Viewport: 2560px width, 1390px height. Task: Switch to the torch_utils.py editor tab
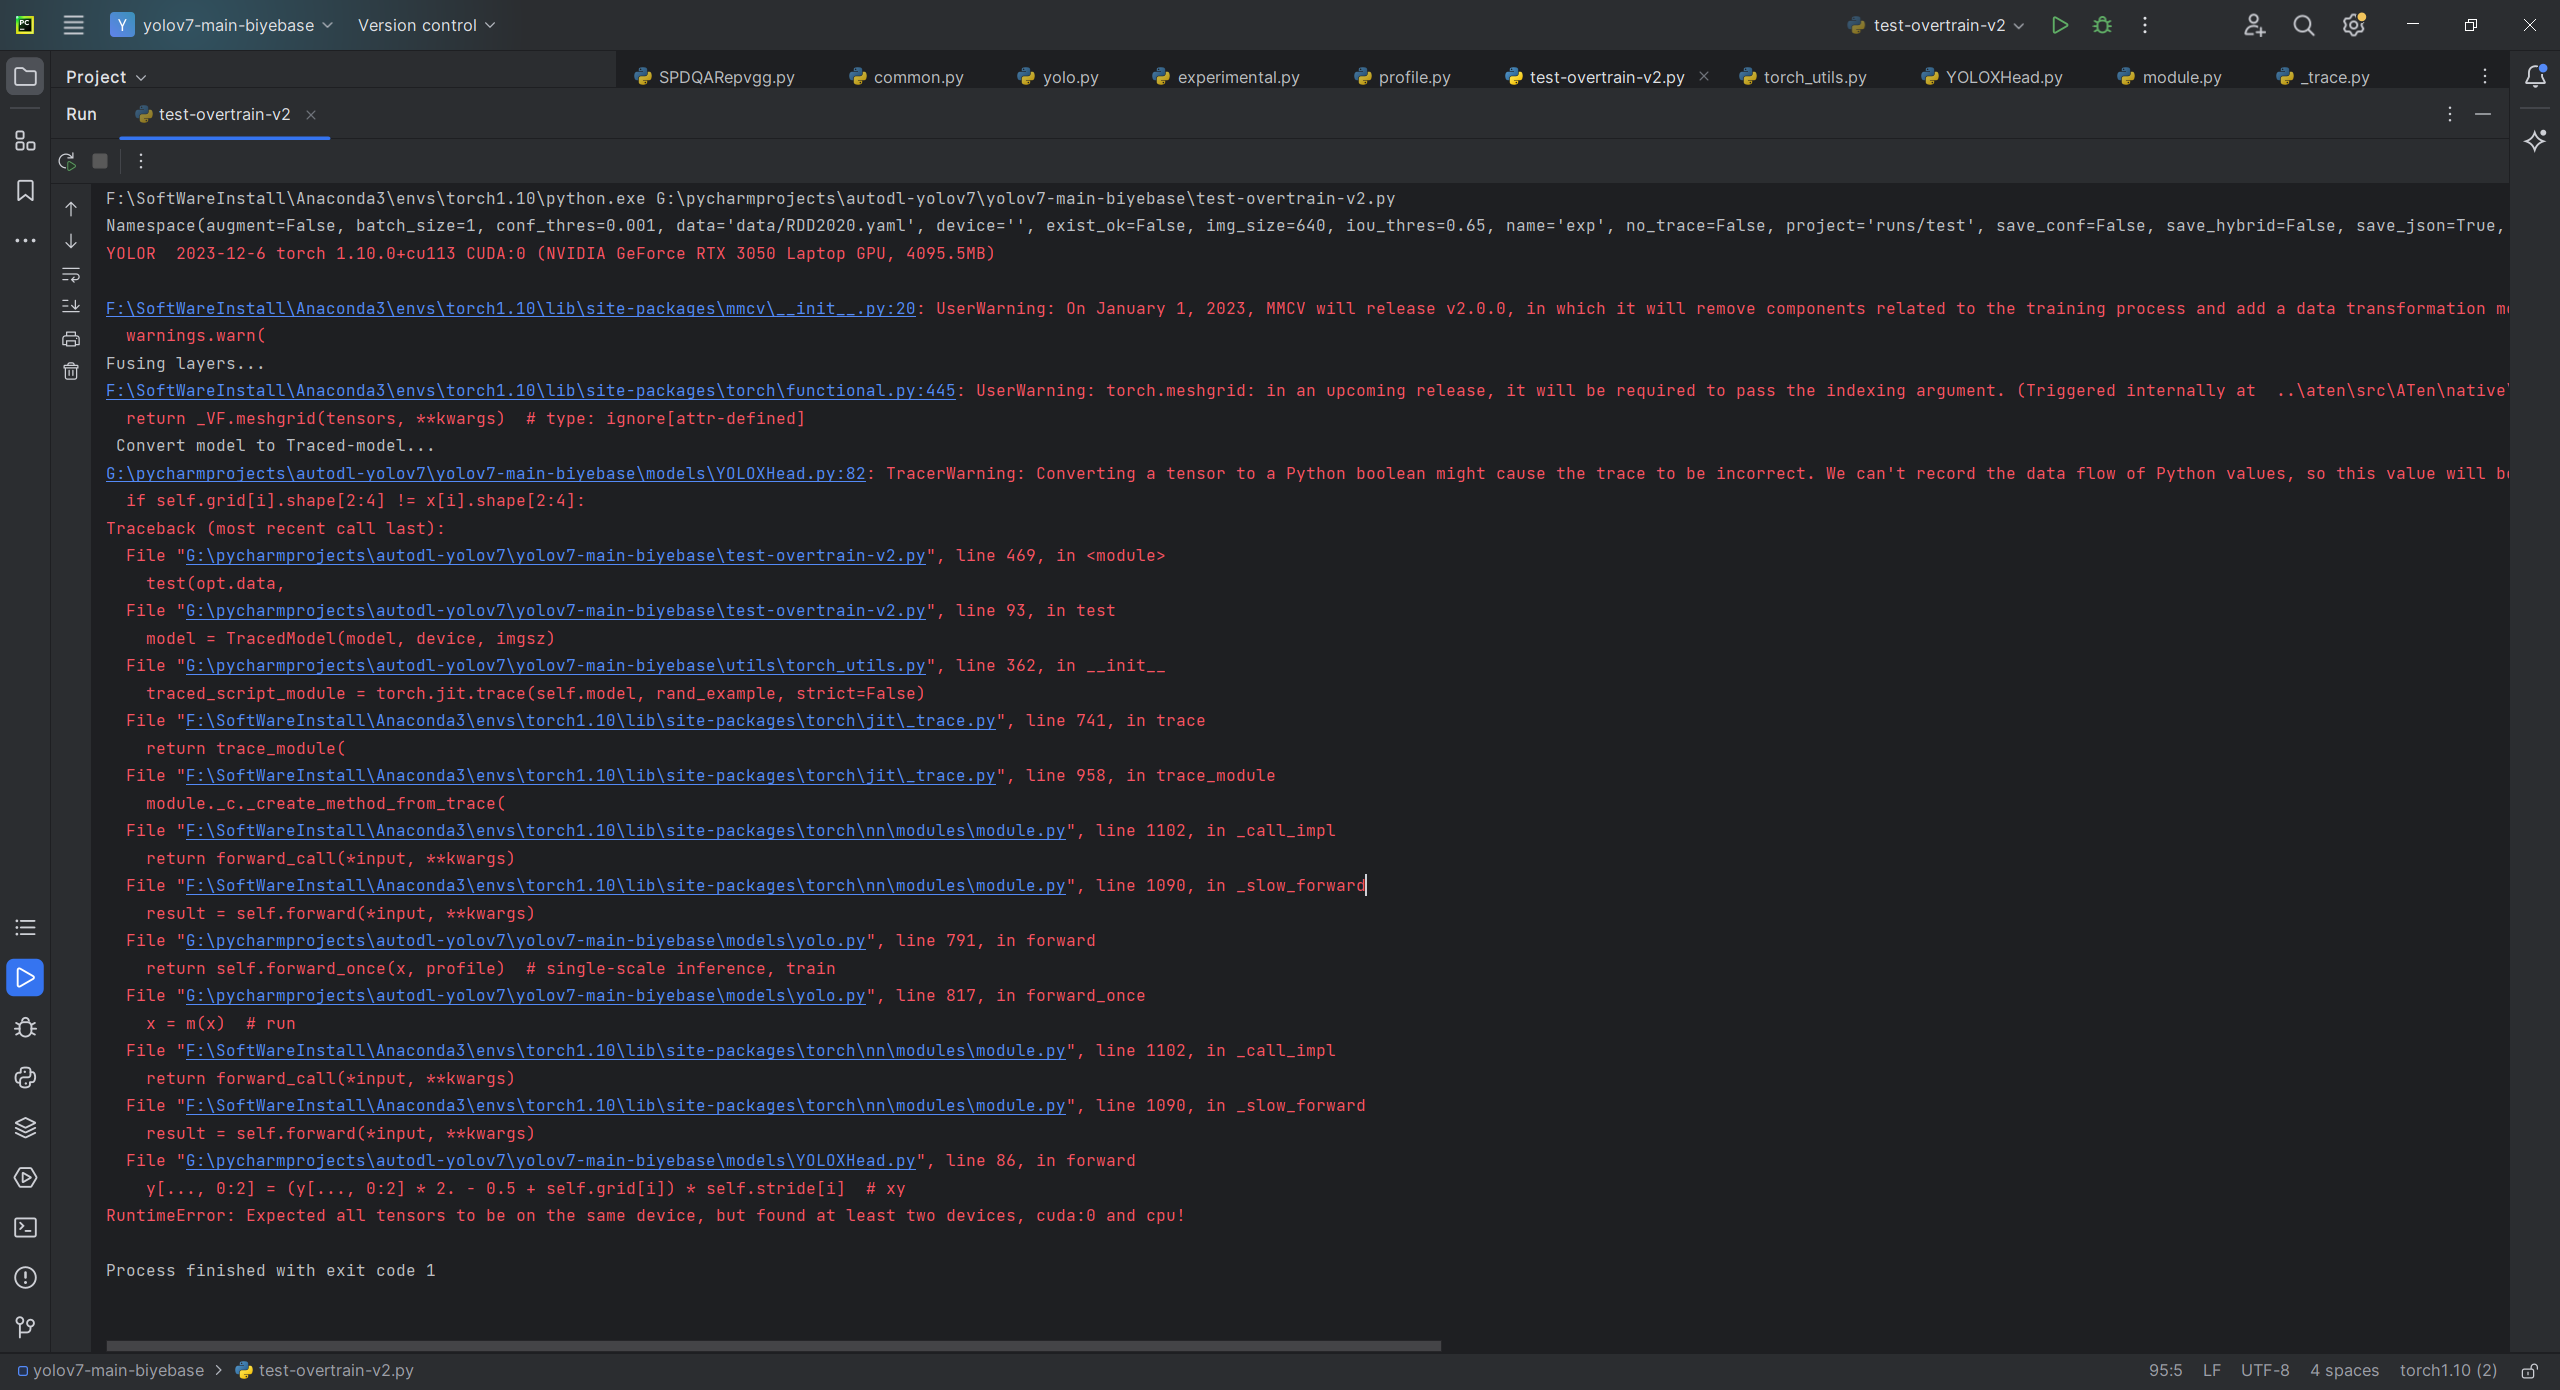coord(1814,77)
